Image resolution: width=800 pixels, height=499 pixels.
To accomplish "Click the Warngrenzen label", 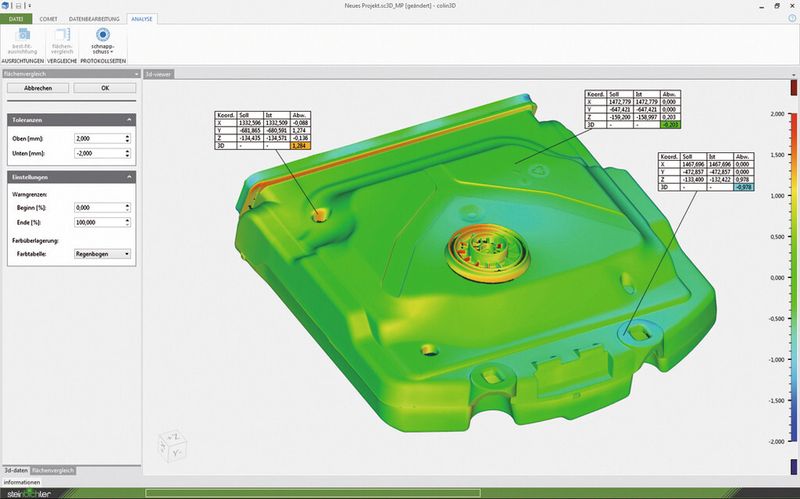I will click(29, 195).
